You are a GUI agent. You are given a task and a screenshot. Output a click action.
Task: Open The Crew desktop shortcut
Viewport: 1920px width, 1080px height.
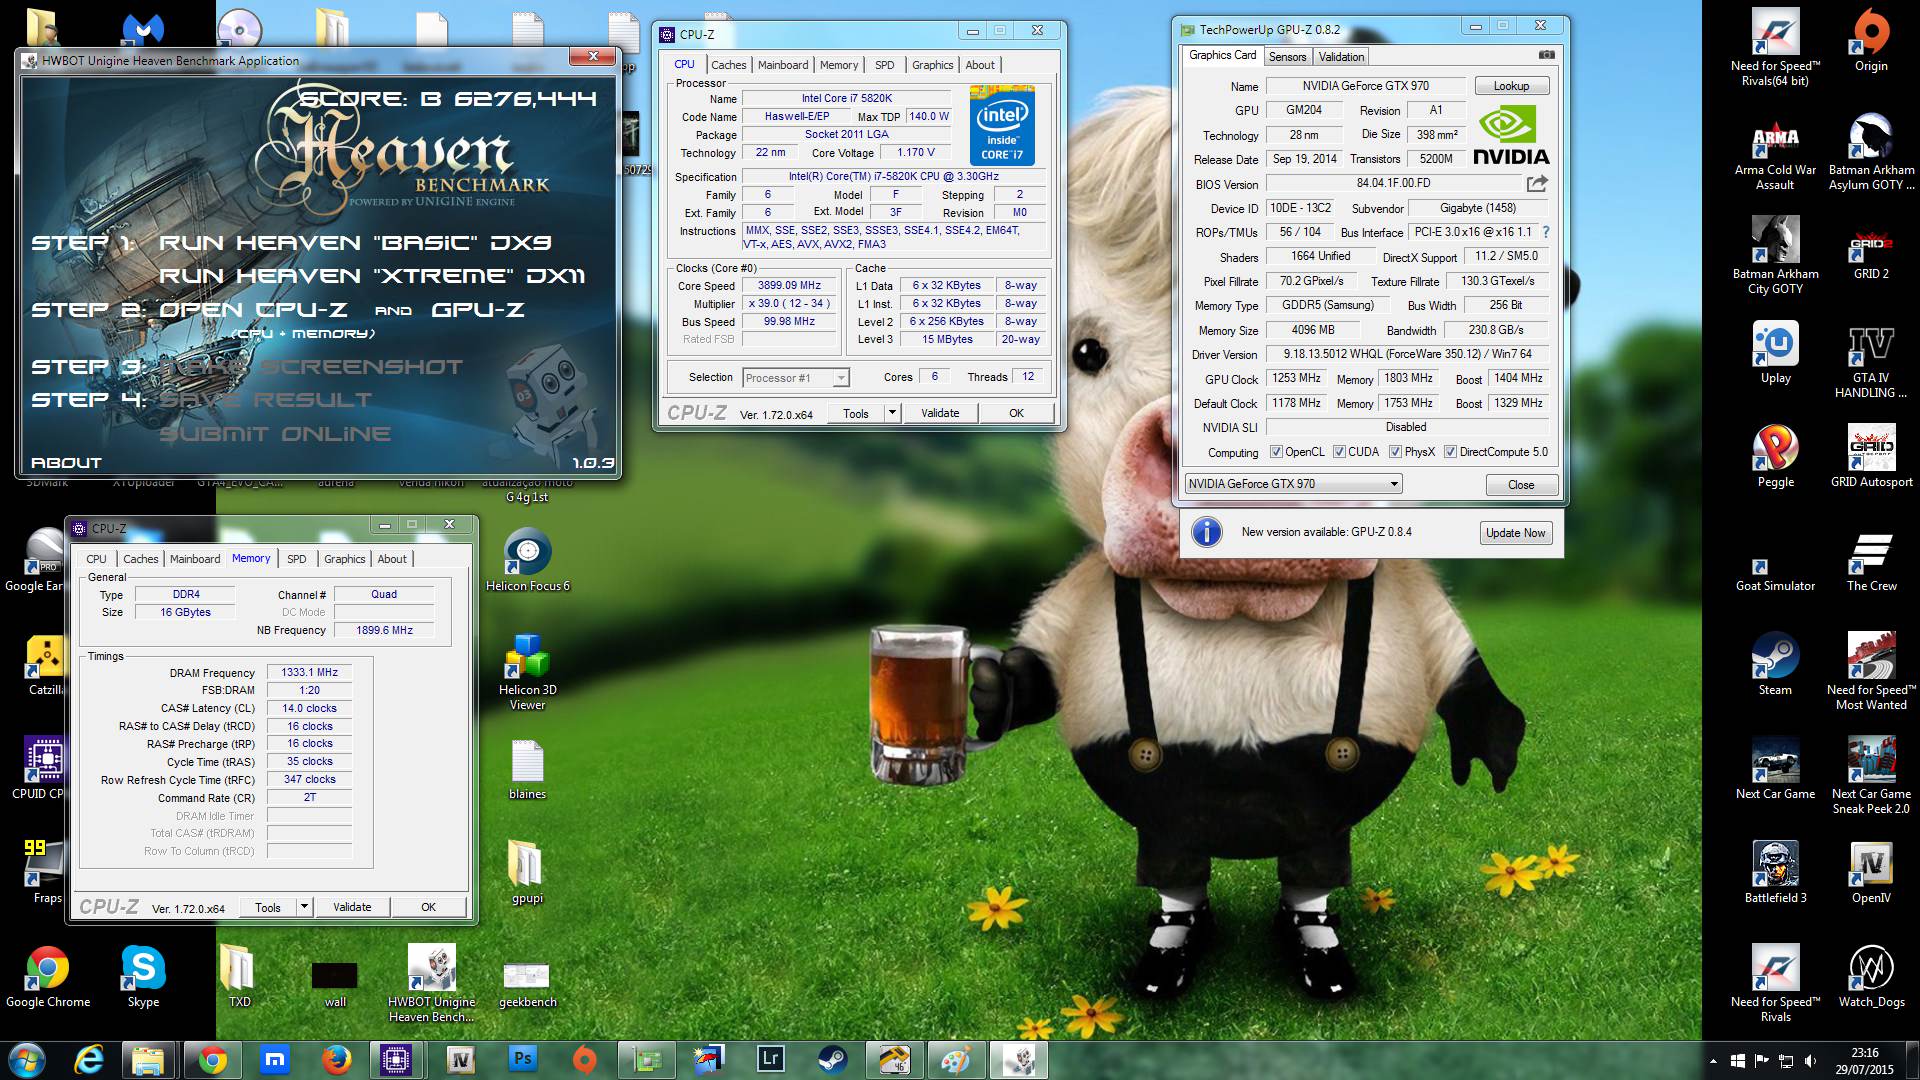[1871, 561]
